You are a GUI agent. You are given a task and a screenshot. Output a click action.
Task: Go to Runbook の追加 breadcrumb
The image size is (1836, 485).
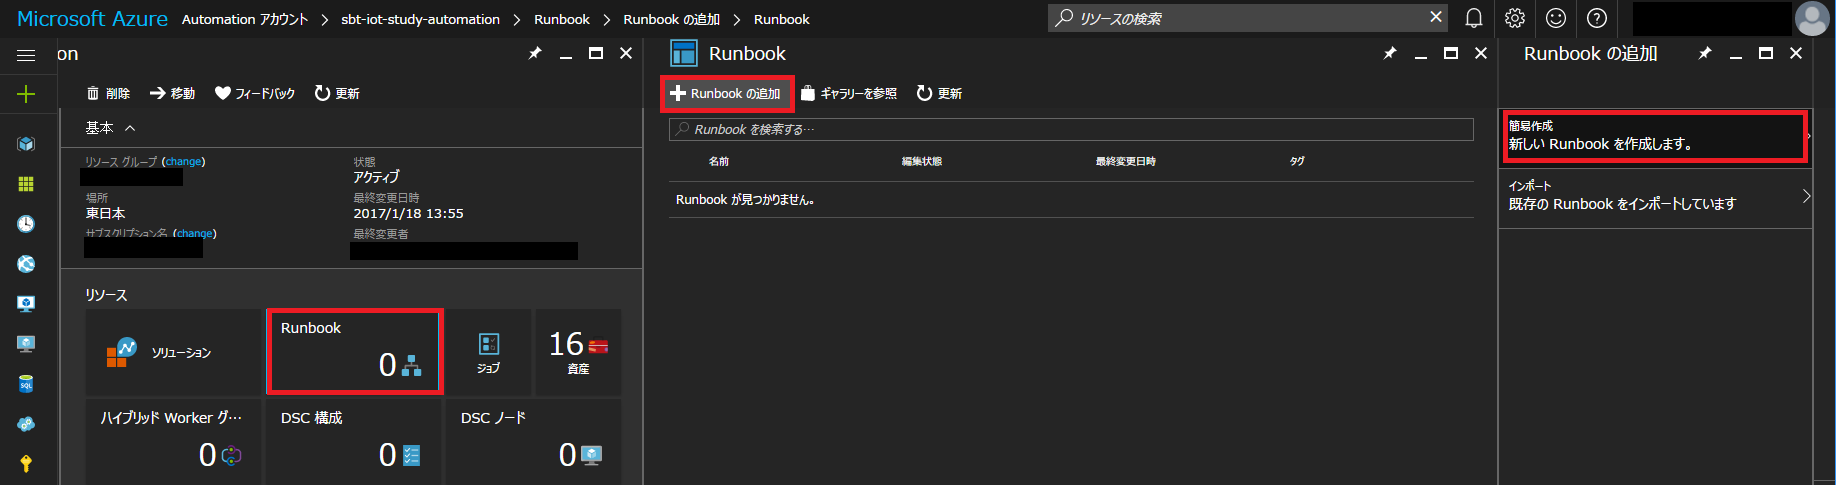pyautogui.click(x=671, y=19)
